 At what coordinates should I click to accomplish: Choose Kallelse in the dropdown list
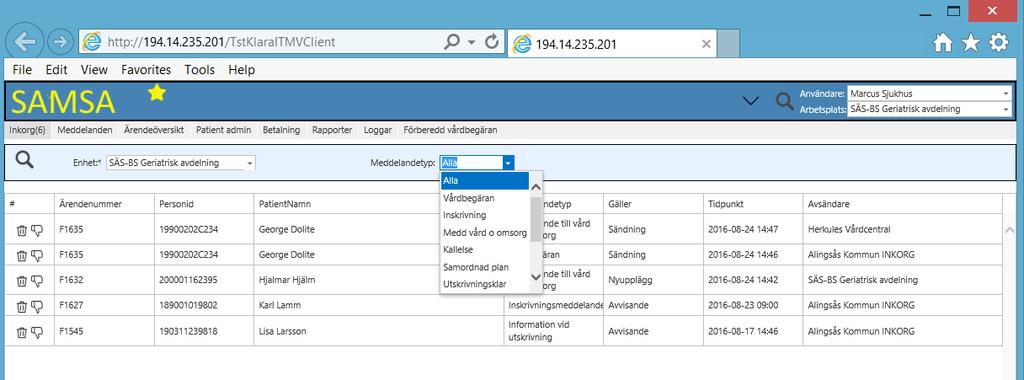click(485, 249)
